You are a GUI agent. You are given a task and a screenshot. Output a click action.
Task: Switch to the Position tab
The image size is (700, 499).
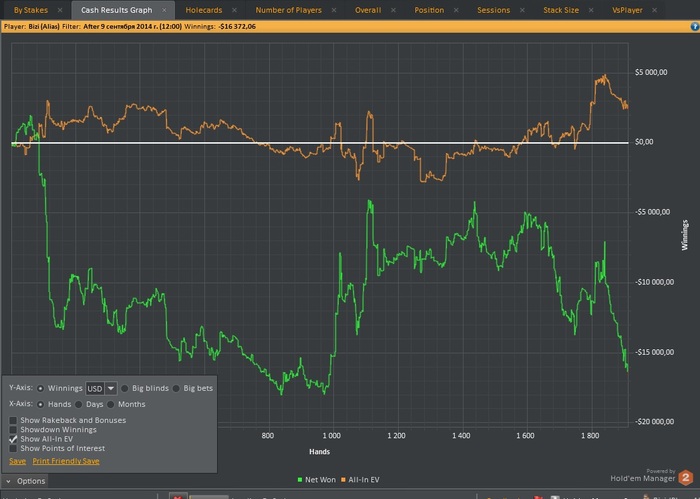[x=428, y=10]
